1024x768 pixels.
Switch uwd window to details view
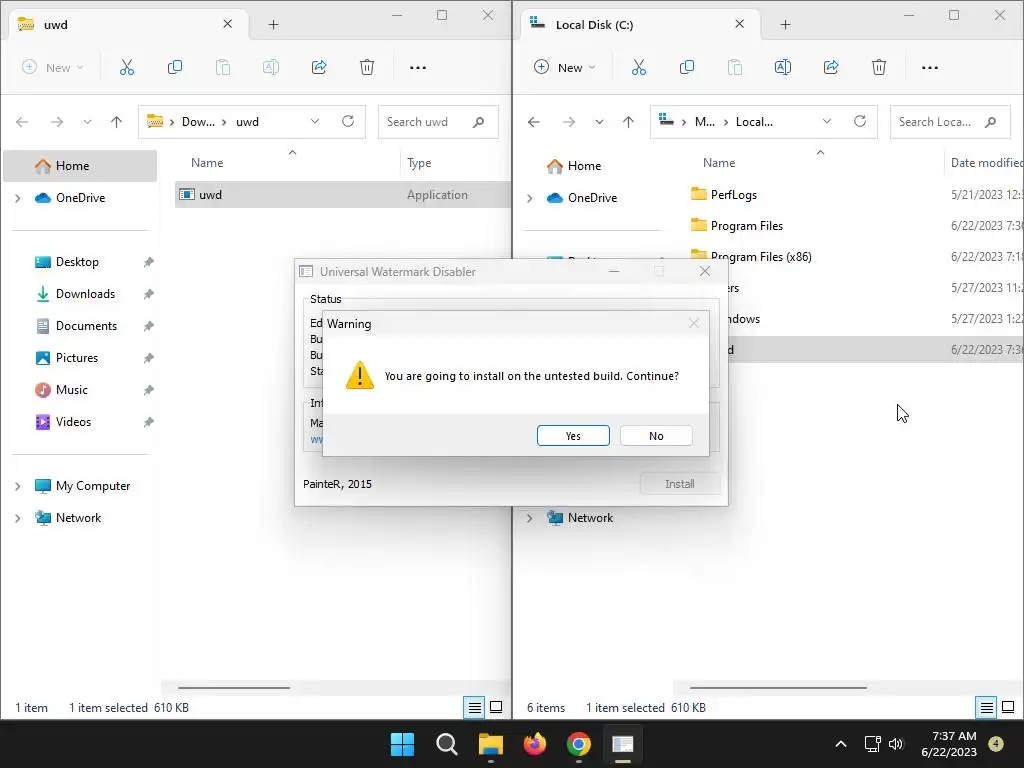[475, 707]
